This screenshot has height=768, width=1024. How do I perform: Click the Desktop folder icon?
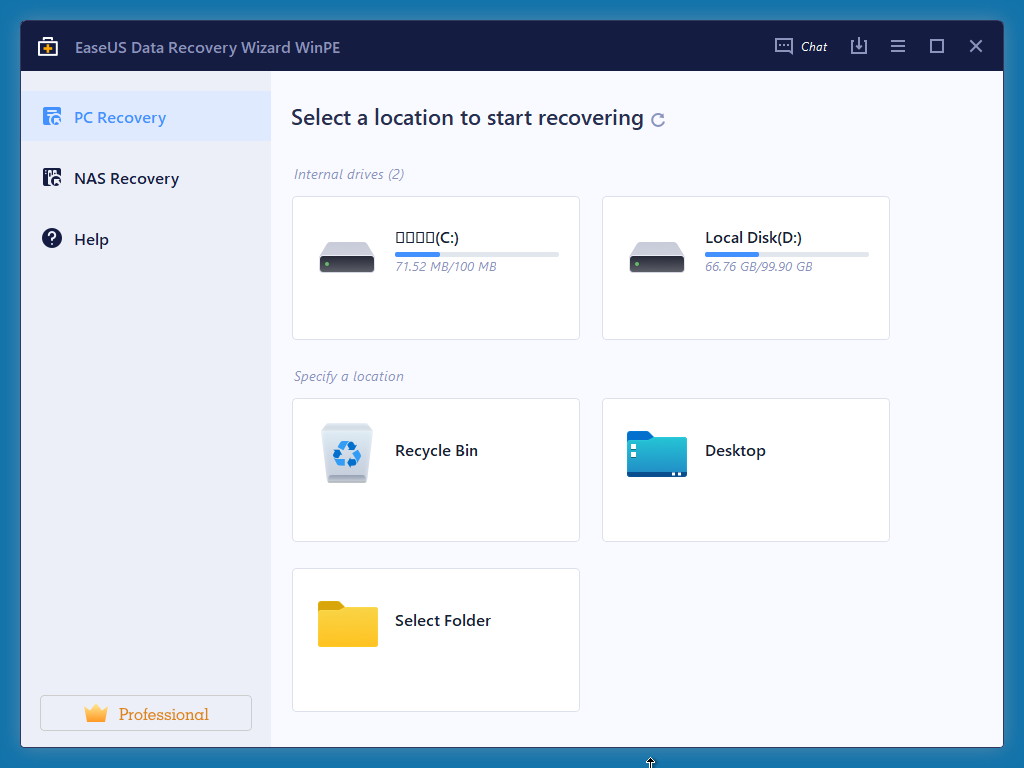(x=657, y=454)
